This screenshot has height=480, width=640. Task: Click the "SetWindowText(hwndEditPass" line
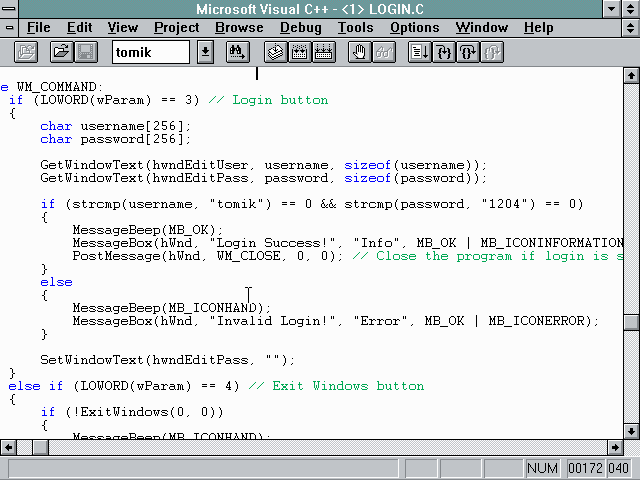click(167, 360)
